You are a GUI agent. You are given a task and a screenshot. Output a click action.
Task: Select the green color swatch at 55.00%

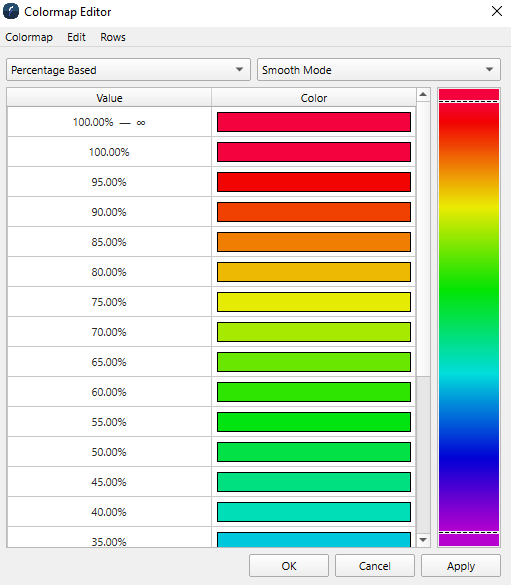314,422
